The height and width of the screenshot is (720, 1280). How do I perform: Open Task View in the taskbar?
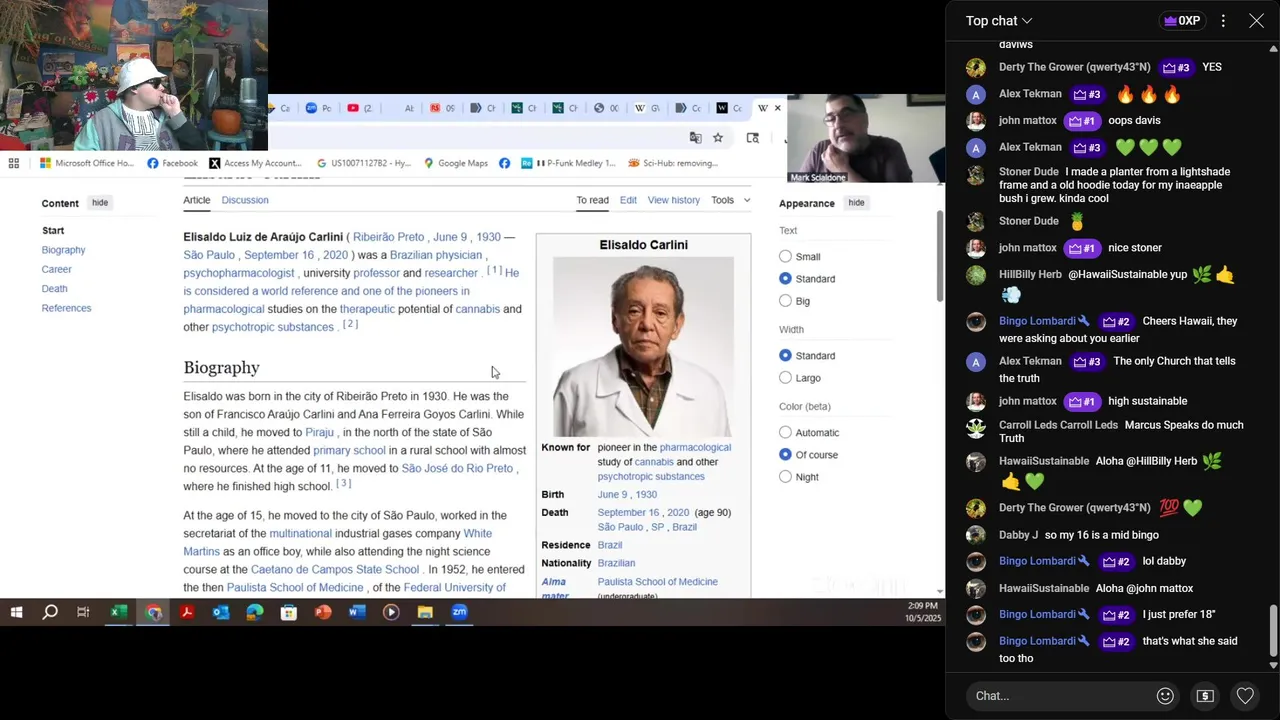83,612
